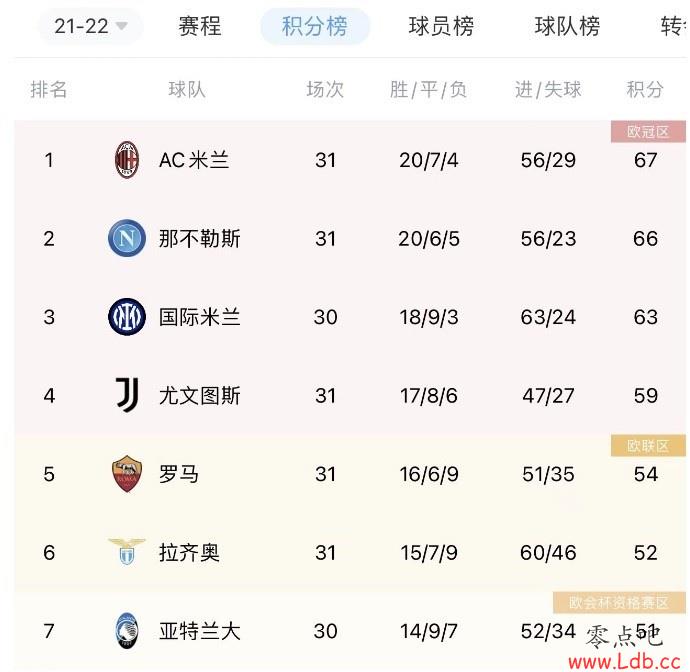Select the 拉齐奥 team row
Image resolution: width=690 pixels, height=672 pixels.
coord(350,552)
